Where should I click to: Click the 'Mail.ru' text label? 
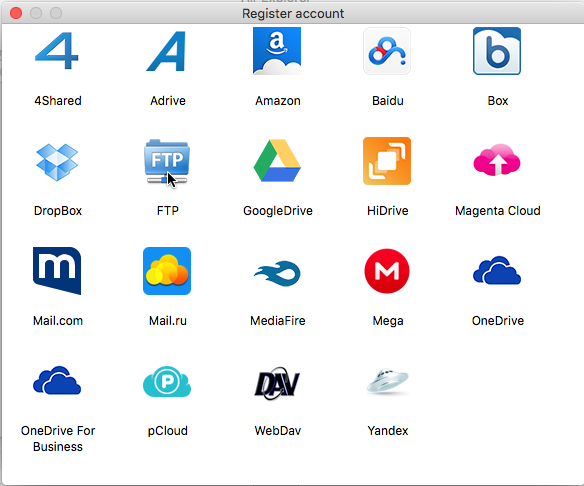point(168,321)
